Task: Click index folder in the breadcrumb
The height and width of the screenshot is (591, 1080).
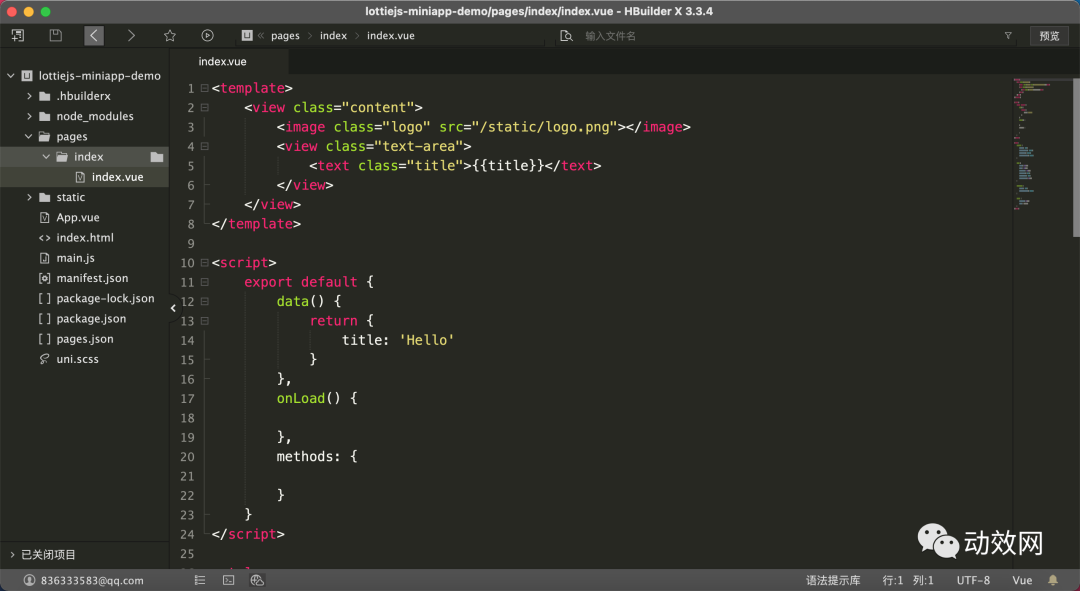Action: [333, 36]
